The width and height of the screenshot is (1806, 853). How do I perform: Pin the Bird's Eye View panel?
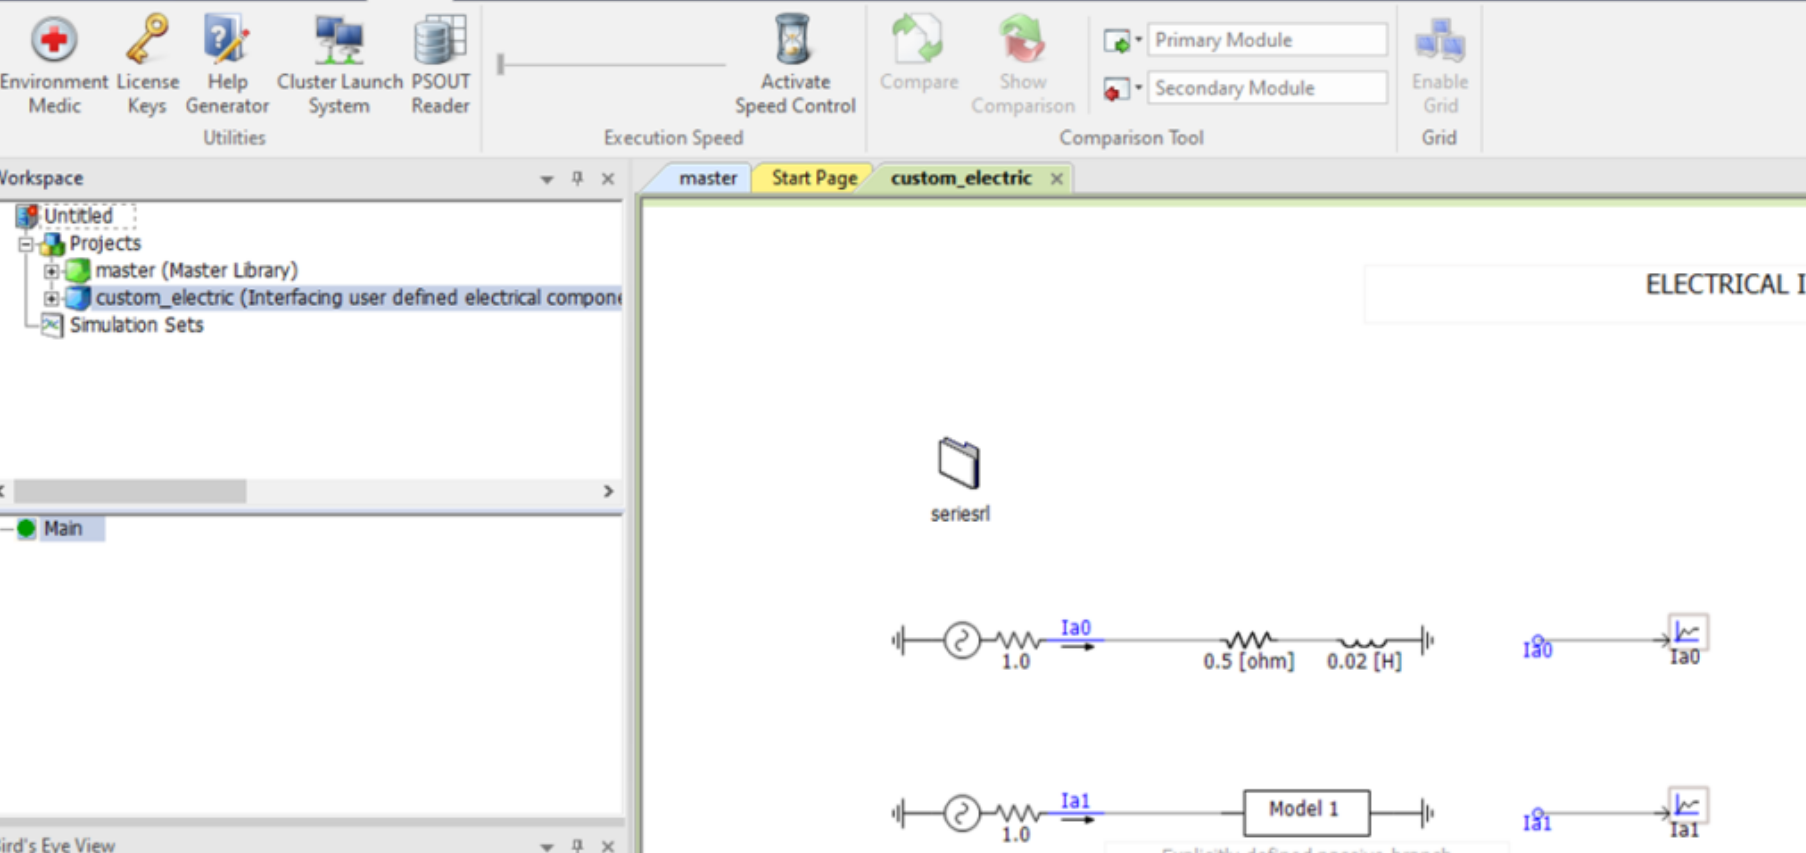coord(577,846)
